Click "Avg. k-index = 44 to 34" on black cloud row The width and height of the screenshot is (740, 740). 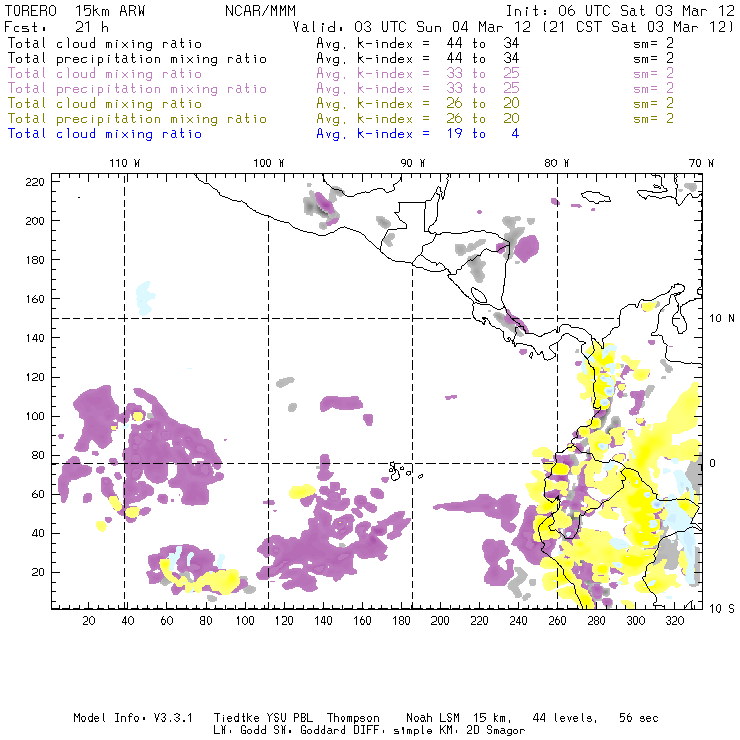pyautogui.click(x=418, y=43)
